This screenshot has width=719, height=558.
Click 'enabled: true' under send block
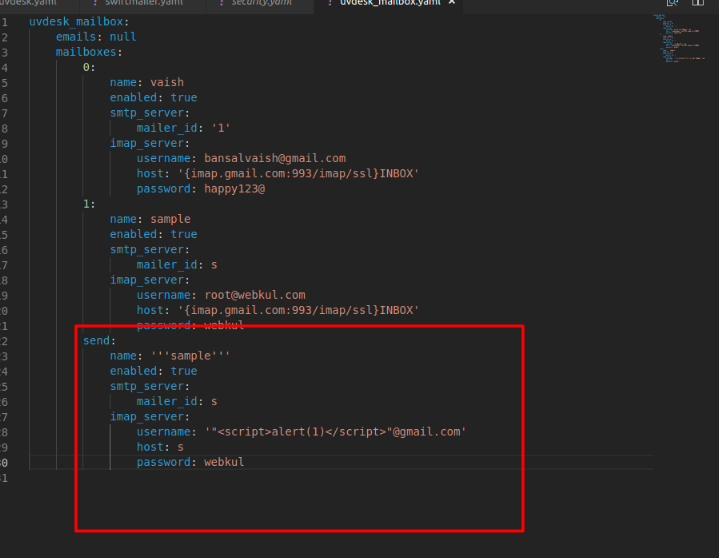153,371
